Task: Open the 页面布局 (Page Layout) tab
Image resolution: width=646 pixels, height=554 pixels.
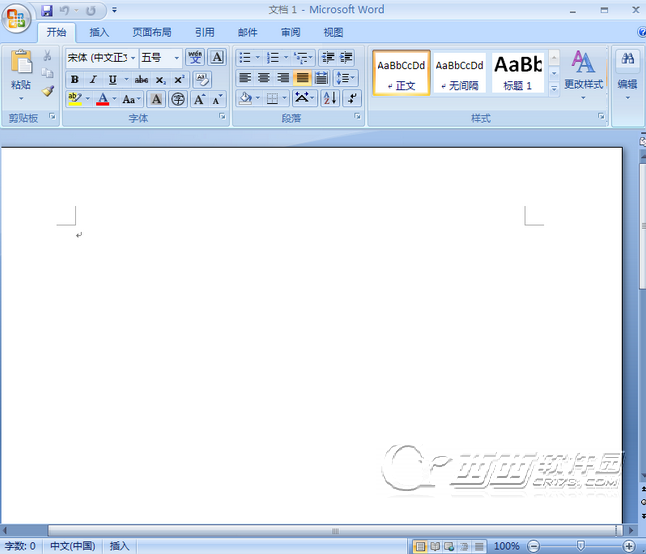Action: click(152, 33)
